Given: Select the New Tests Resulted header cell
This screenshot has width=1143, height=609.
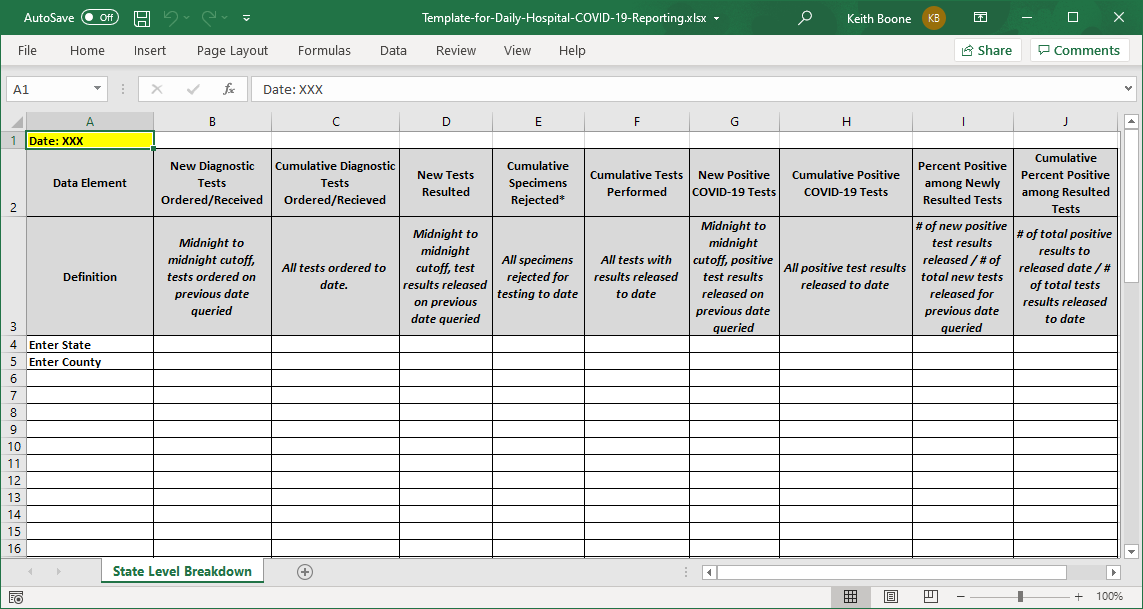Looking at the screenshot, I should pos(445,183).
